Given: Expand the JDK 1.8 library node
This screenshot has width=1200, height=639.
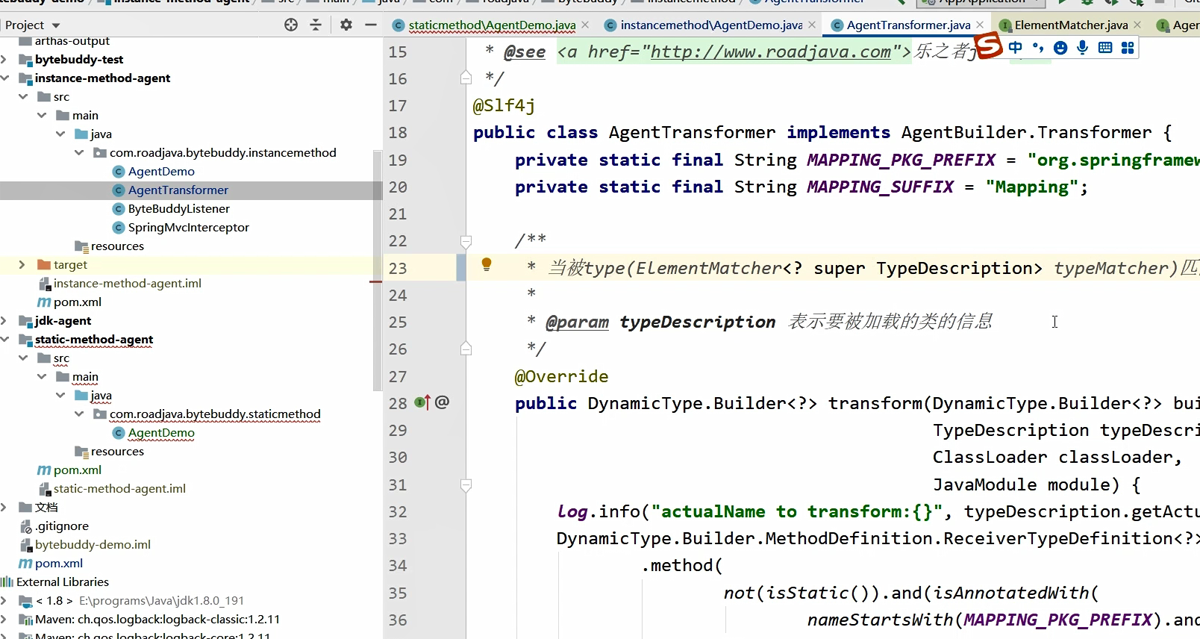Looking at the screenshot, I should 5,601.
